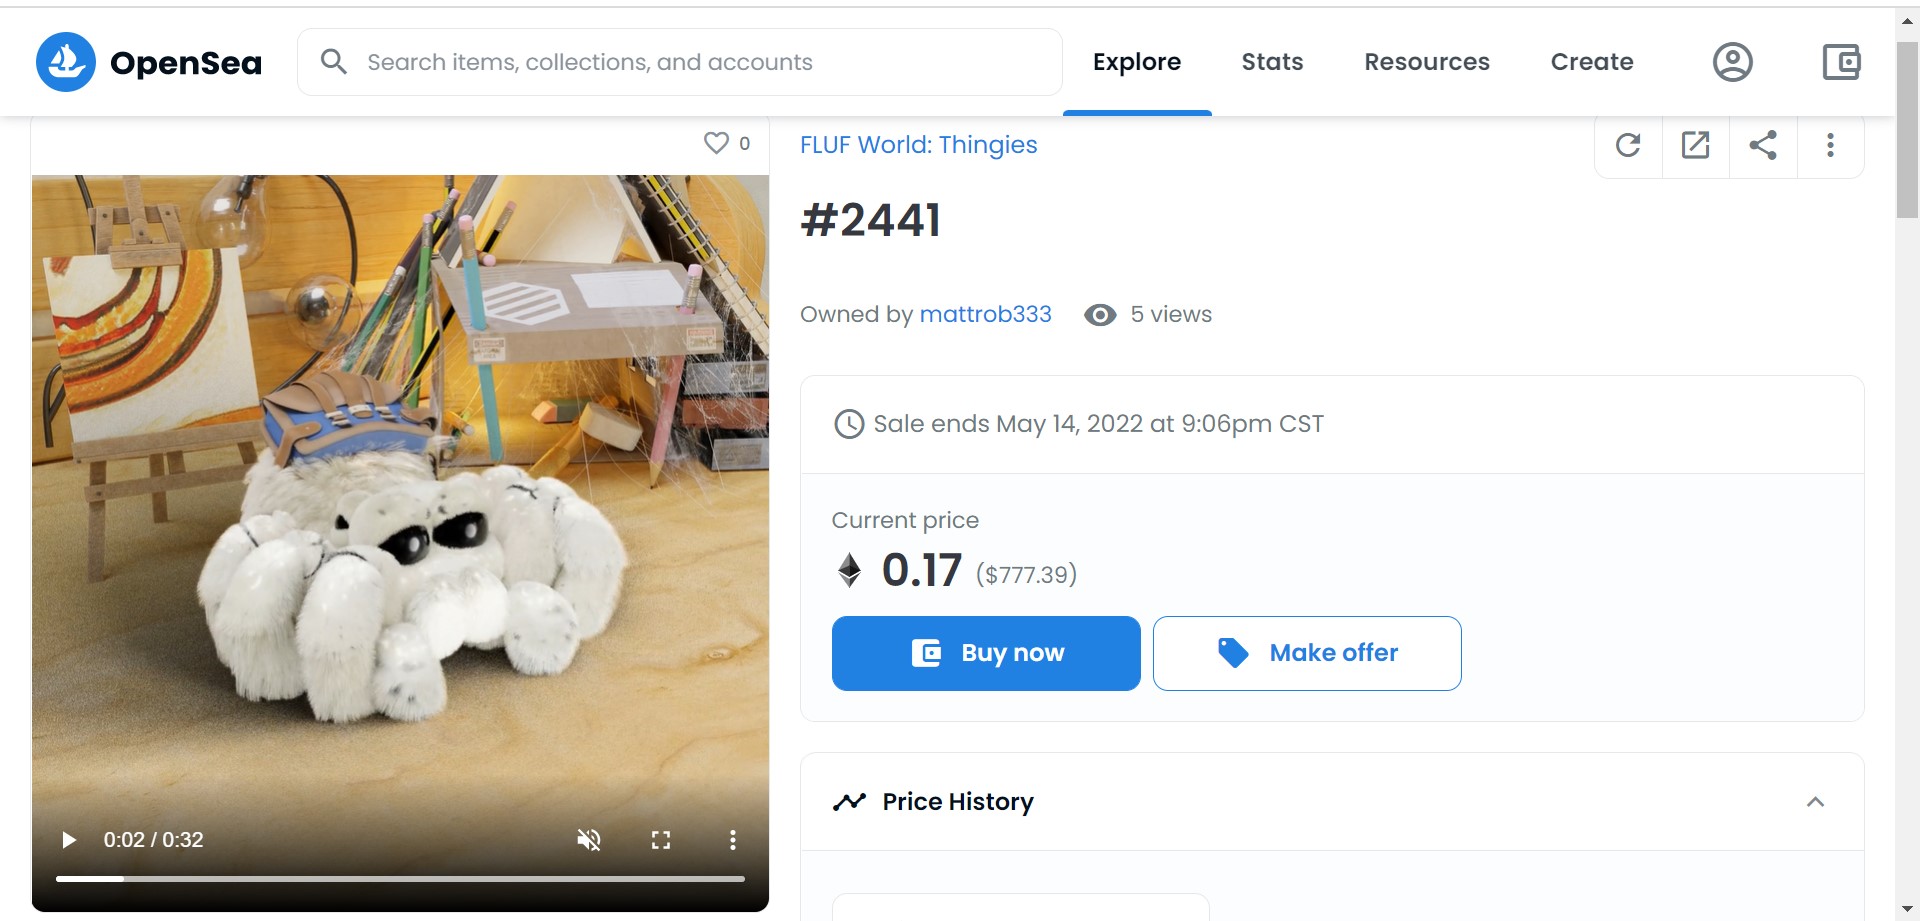Open item in new window icon
The width and height of the screenshot is (1920, 921).
coord(1695,146)
